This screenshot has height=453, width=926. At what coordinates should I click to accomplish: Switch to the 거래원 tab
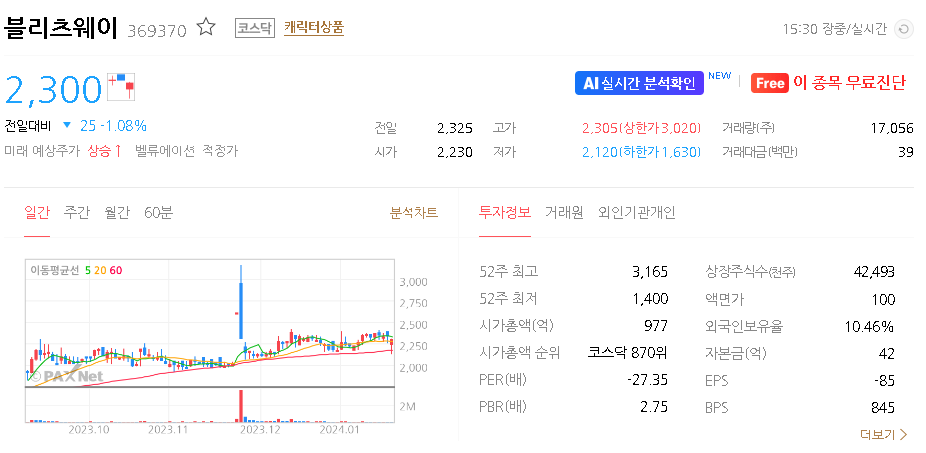[x=564, y=213]
